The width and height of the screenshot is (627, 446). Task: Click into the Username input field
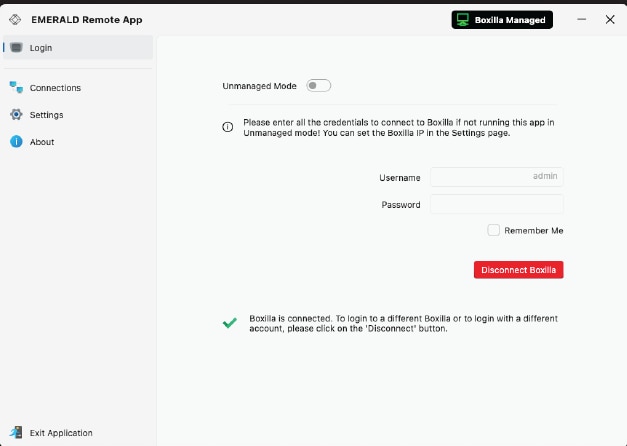click(x=497, y=177)
